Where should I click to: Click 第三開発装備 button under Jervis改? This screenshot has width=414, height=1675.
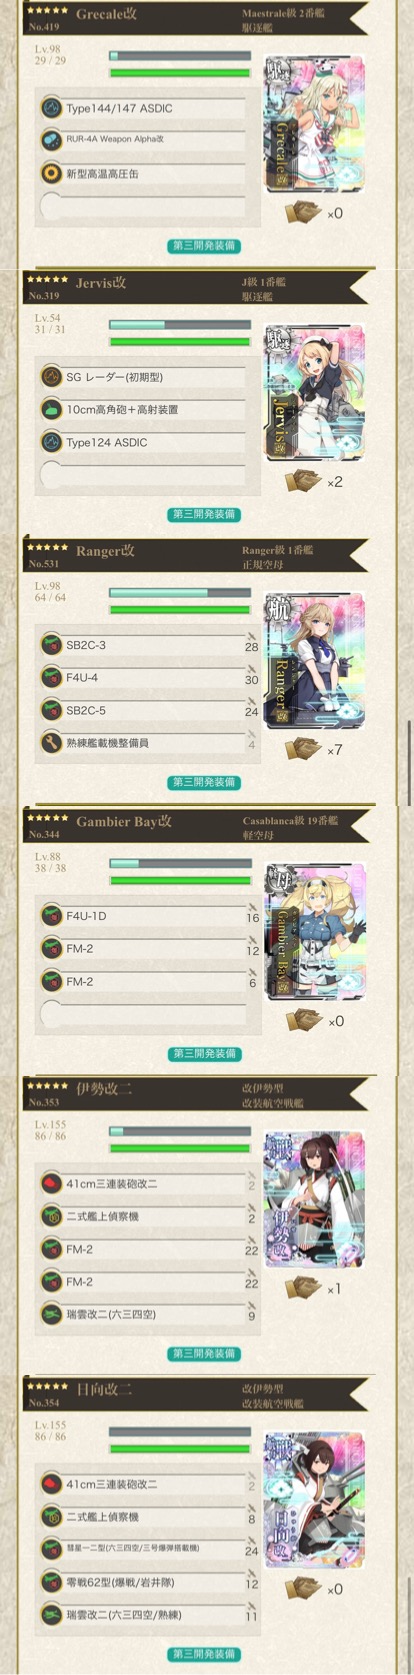(204, 514)
